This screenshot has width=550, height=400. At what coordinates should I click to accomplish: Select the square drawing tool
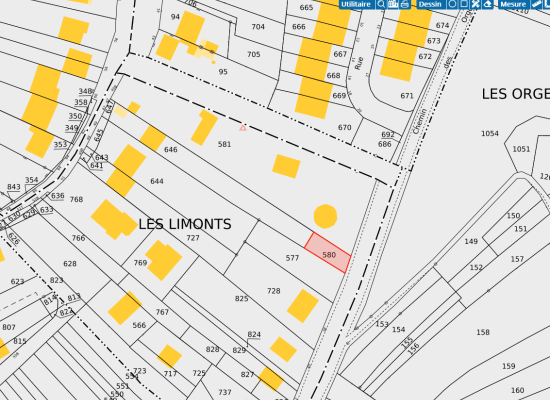464,4
